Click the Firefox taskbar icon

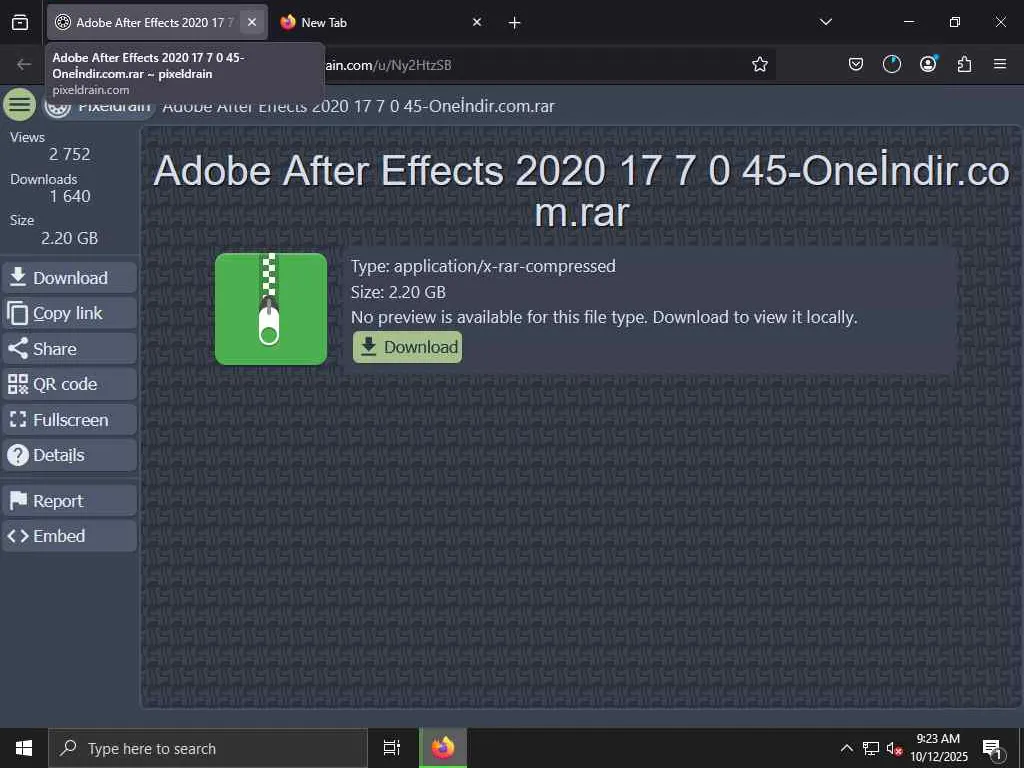click(x=443, y=748)
